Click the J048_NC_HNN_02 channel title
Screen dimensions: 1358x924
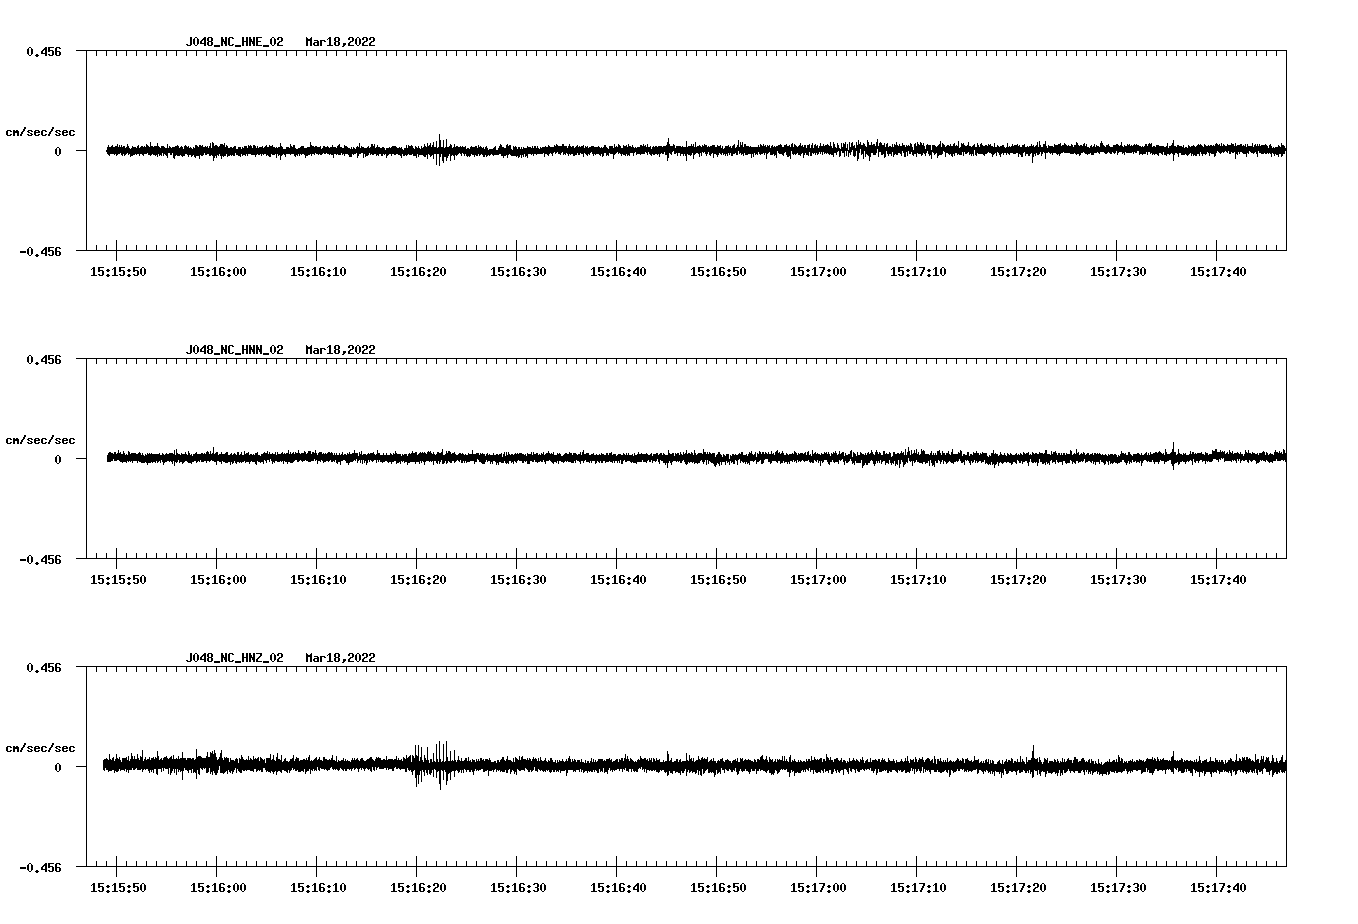click(x=234, y=350)
